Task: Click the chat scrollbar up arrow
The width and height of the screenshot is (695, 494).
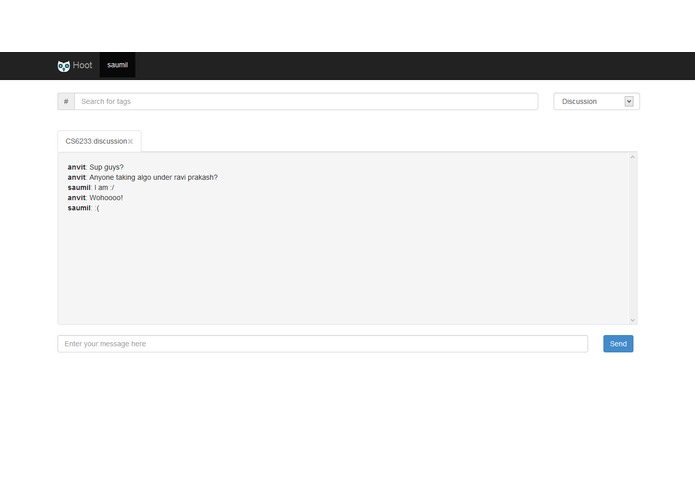Action: pyautogui.click(x=633, y=157)
